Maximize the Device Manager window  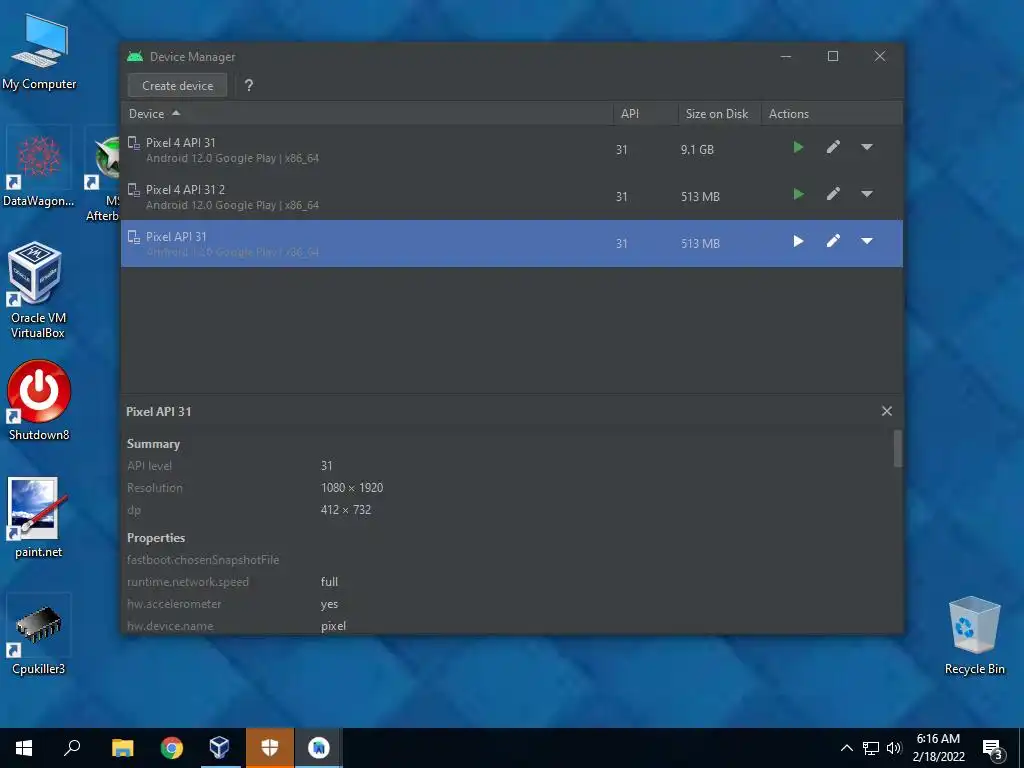point(833,57)
